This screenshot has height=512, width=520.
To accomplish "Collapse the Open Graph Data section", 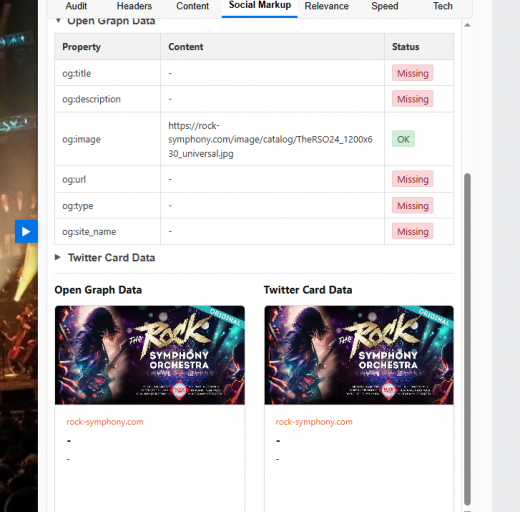I will (x=105, y=21).
